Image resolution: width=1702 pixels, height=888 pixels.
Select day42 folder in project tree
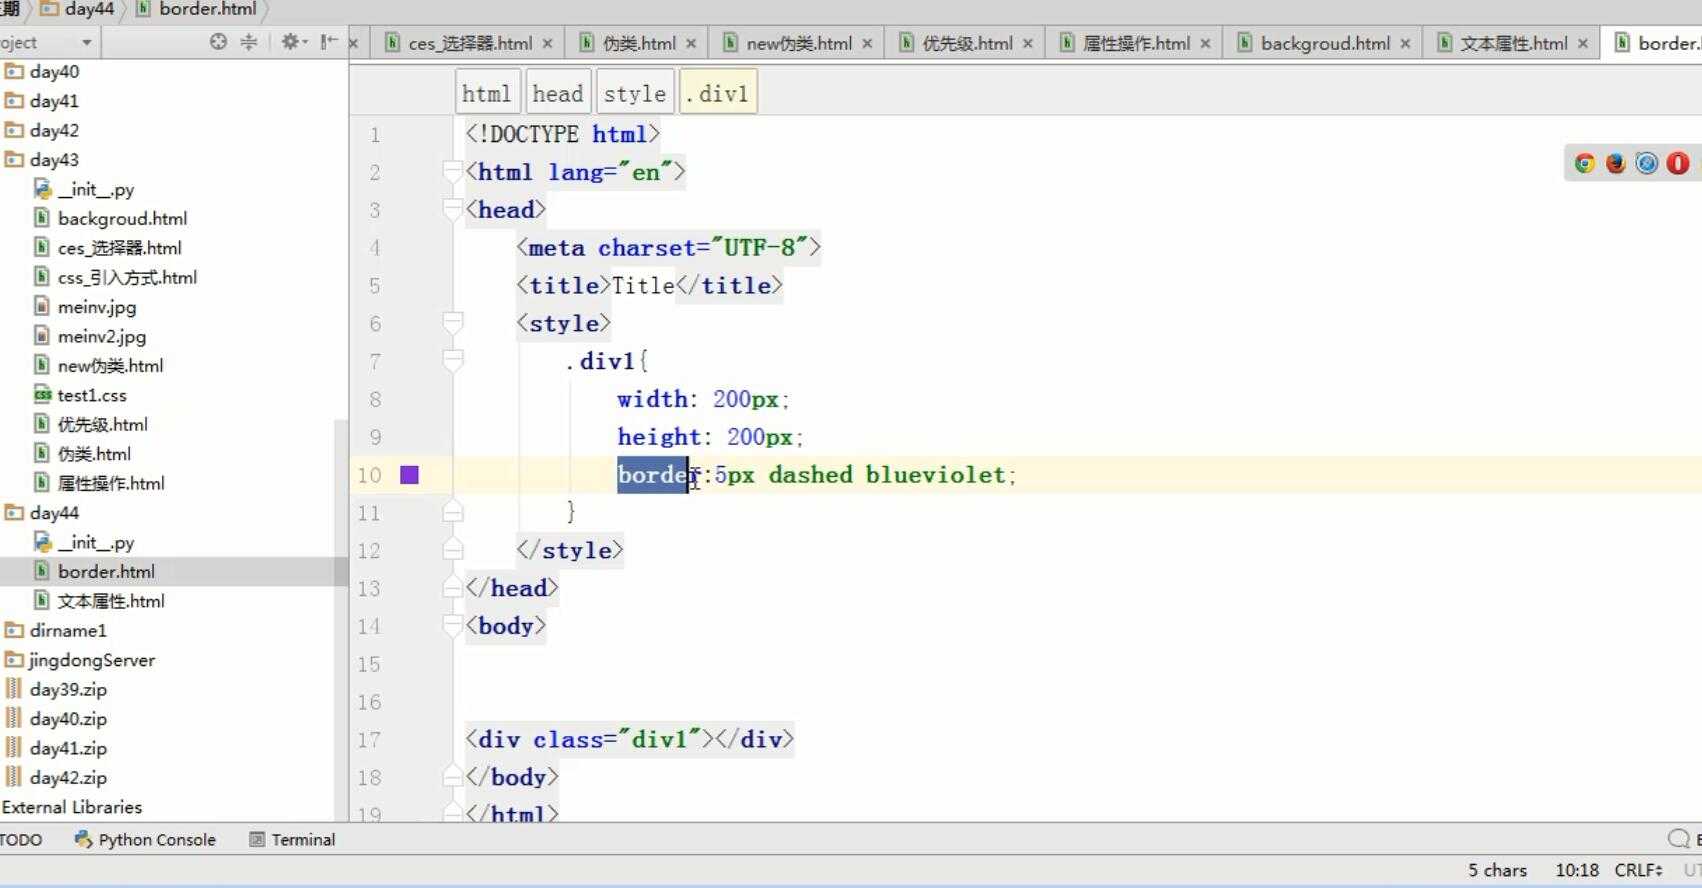[54, 130]
